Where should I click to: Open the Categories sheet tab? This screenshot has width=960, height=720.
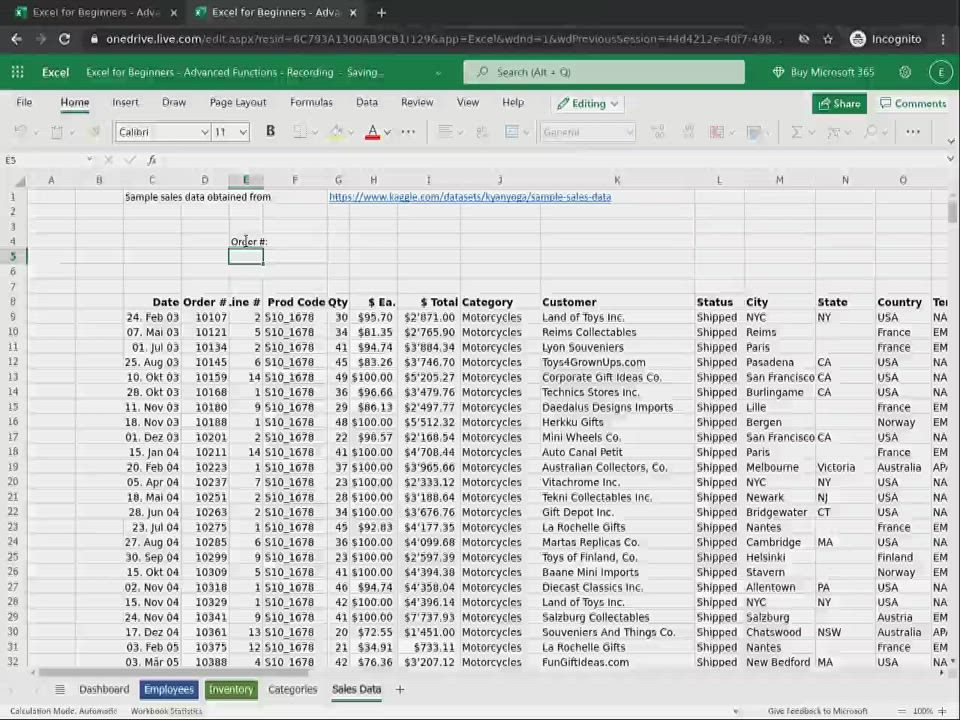pyautogui.click(x=293, y=689)
